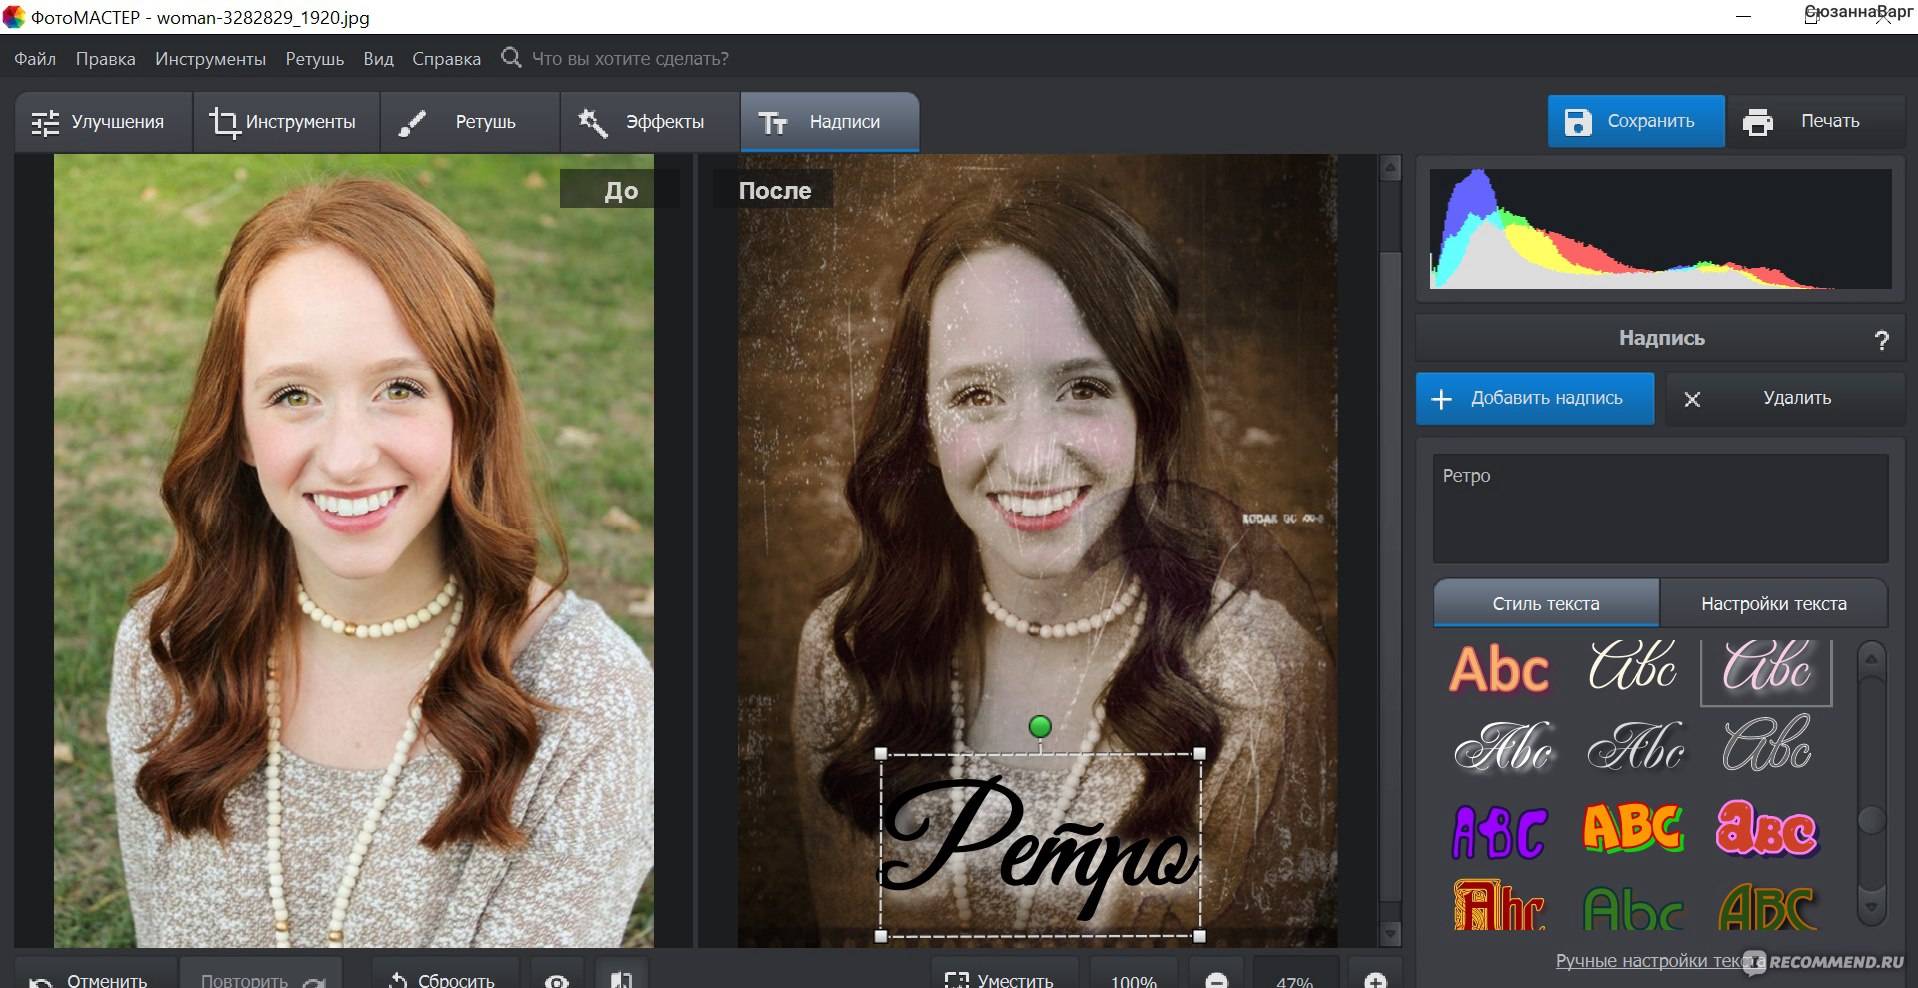Click bottom-right resize handle of text box
Screen dimensions: 1918x988
[x=1199, y=936]
